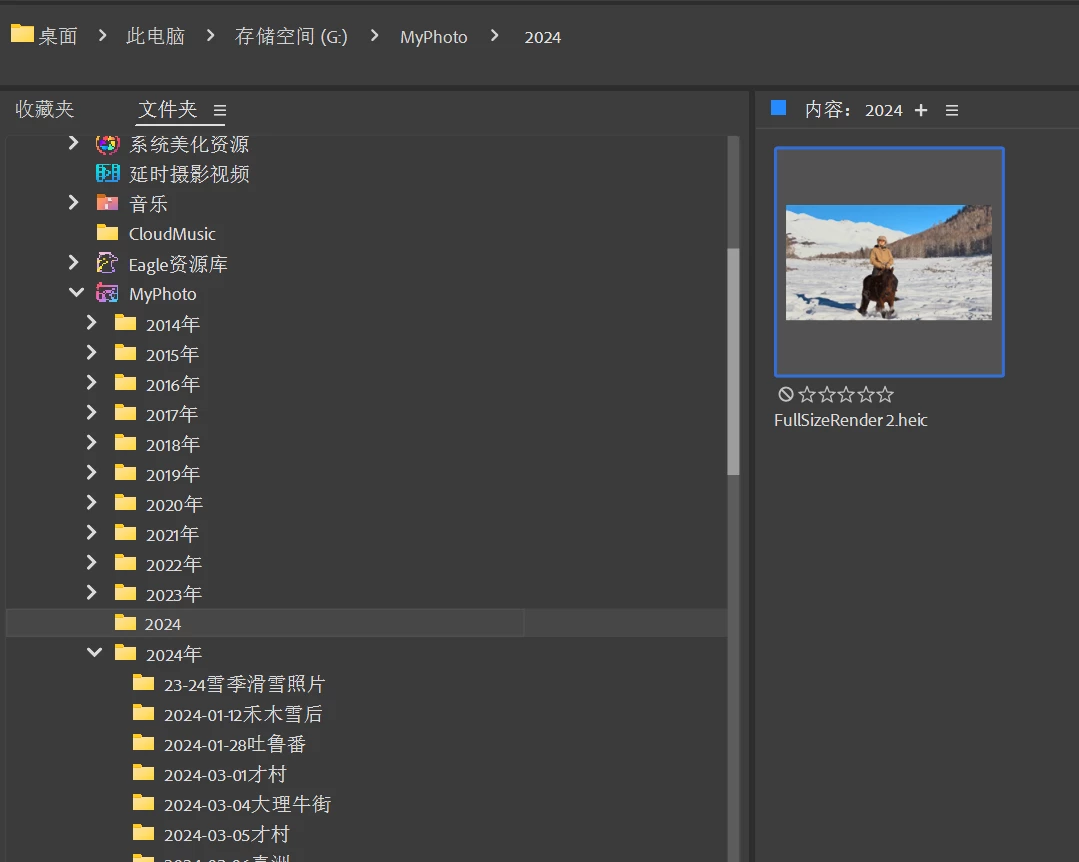Expand the 2021年 folder

pos(92,532)
